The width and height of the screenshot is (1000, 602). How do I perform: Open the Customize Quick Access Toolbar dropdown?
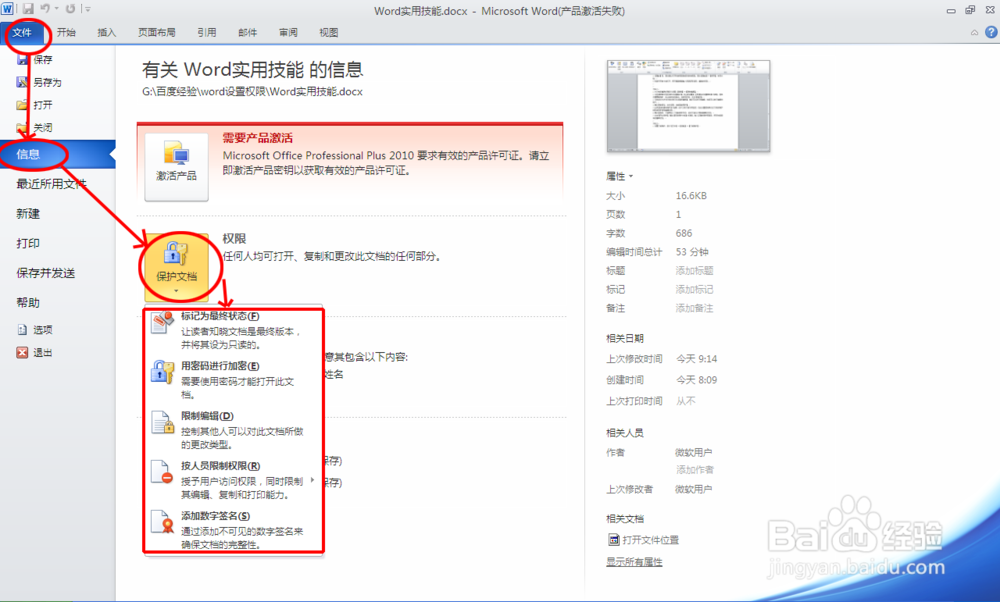pos(87,9)
